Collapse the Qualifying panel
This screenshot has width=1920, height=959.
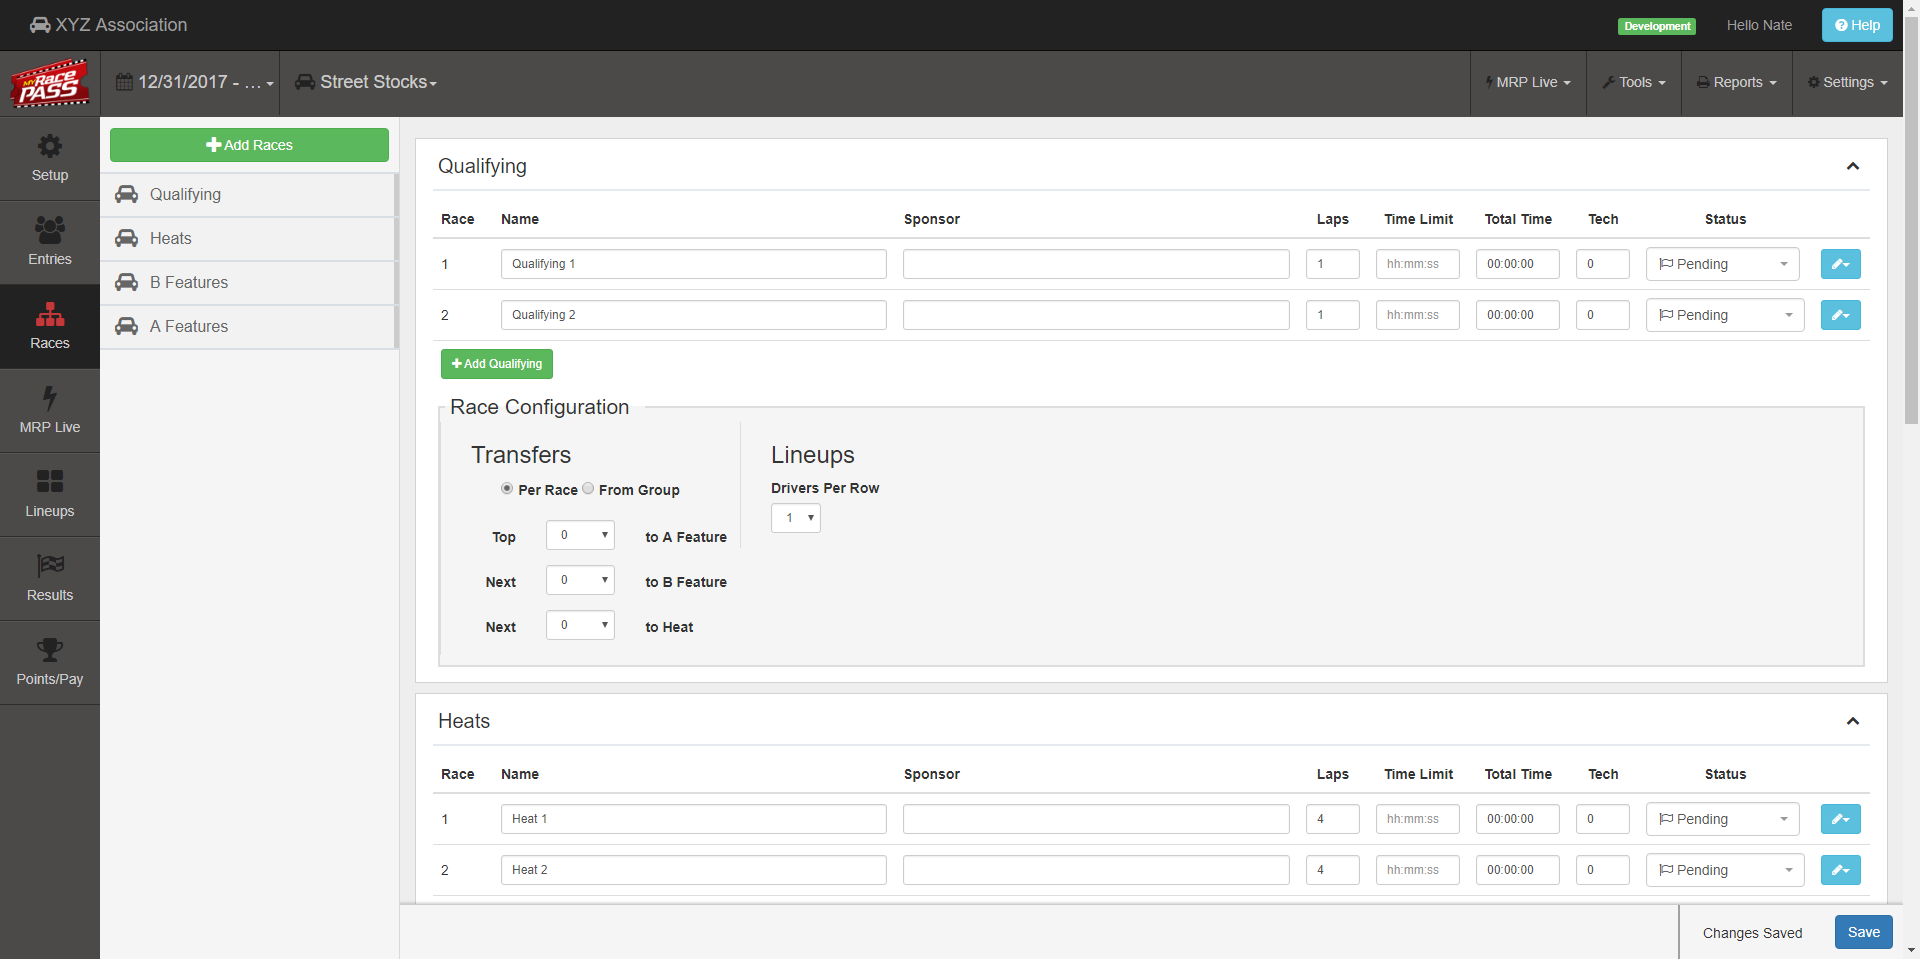pos(1852,166)
